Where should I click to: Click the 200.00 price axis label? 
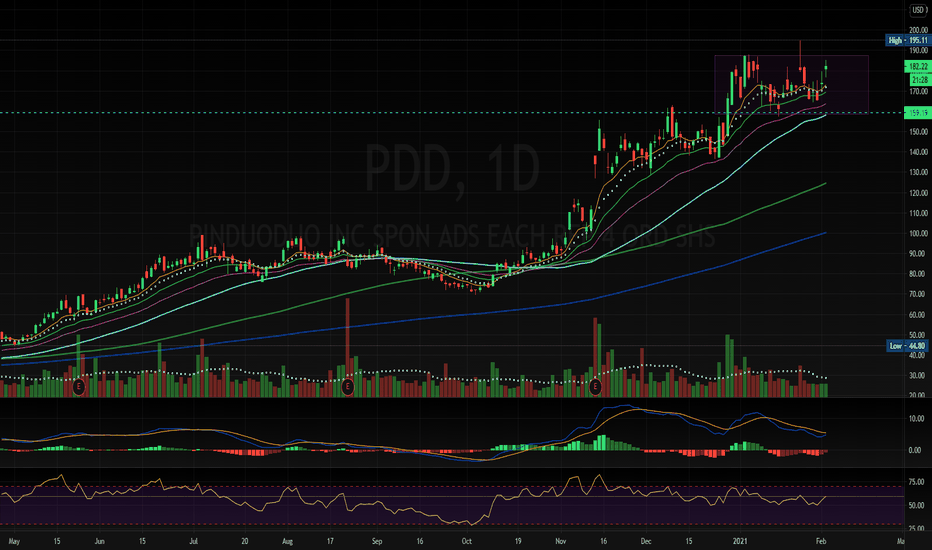(x=918, y=30)
